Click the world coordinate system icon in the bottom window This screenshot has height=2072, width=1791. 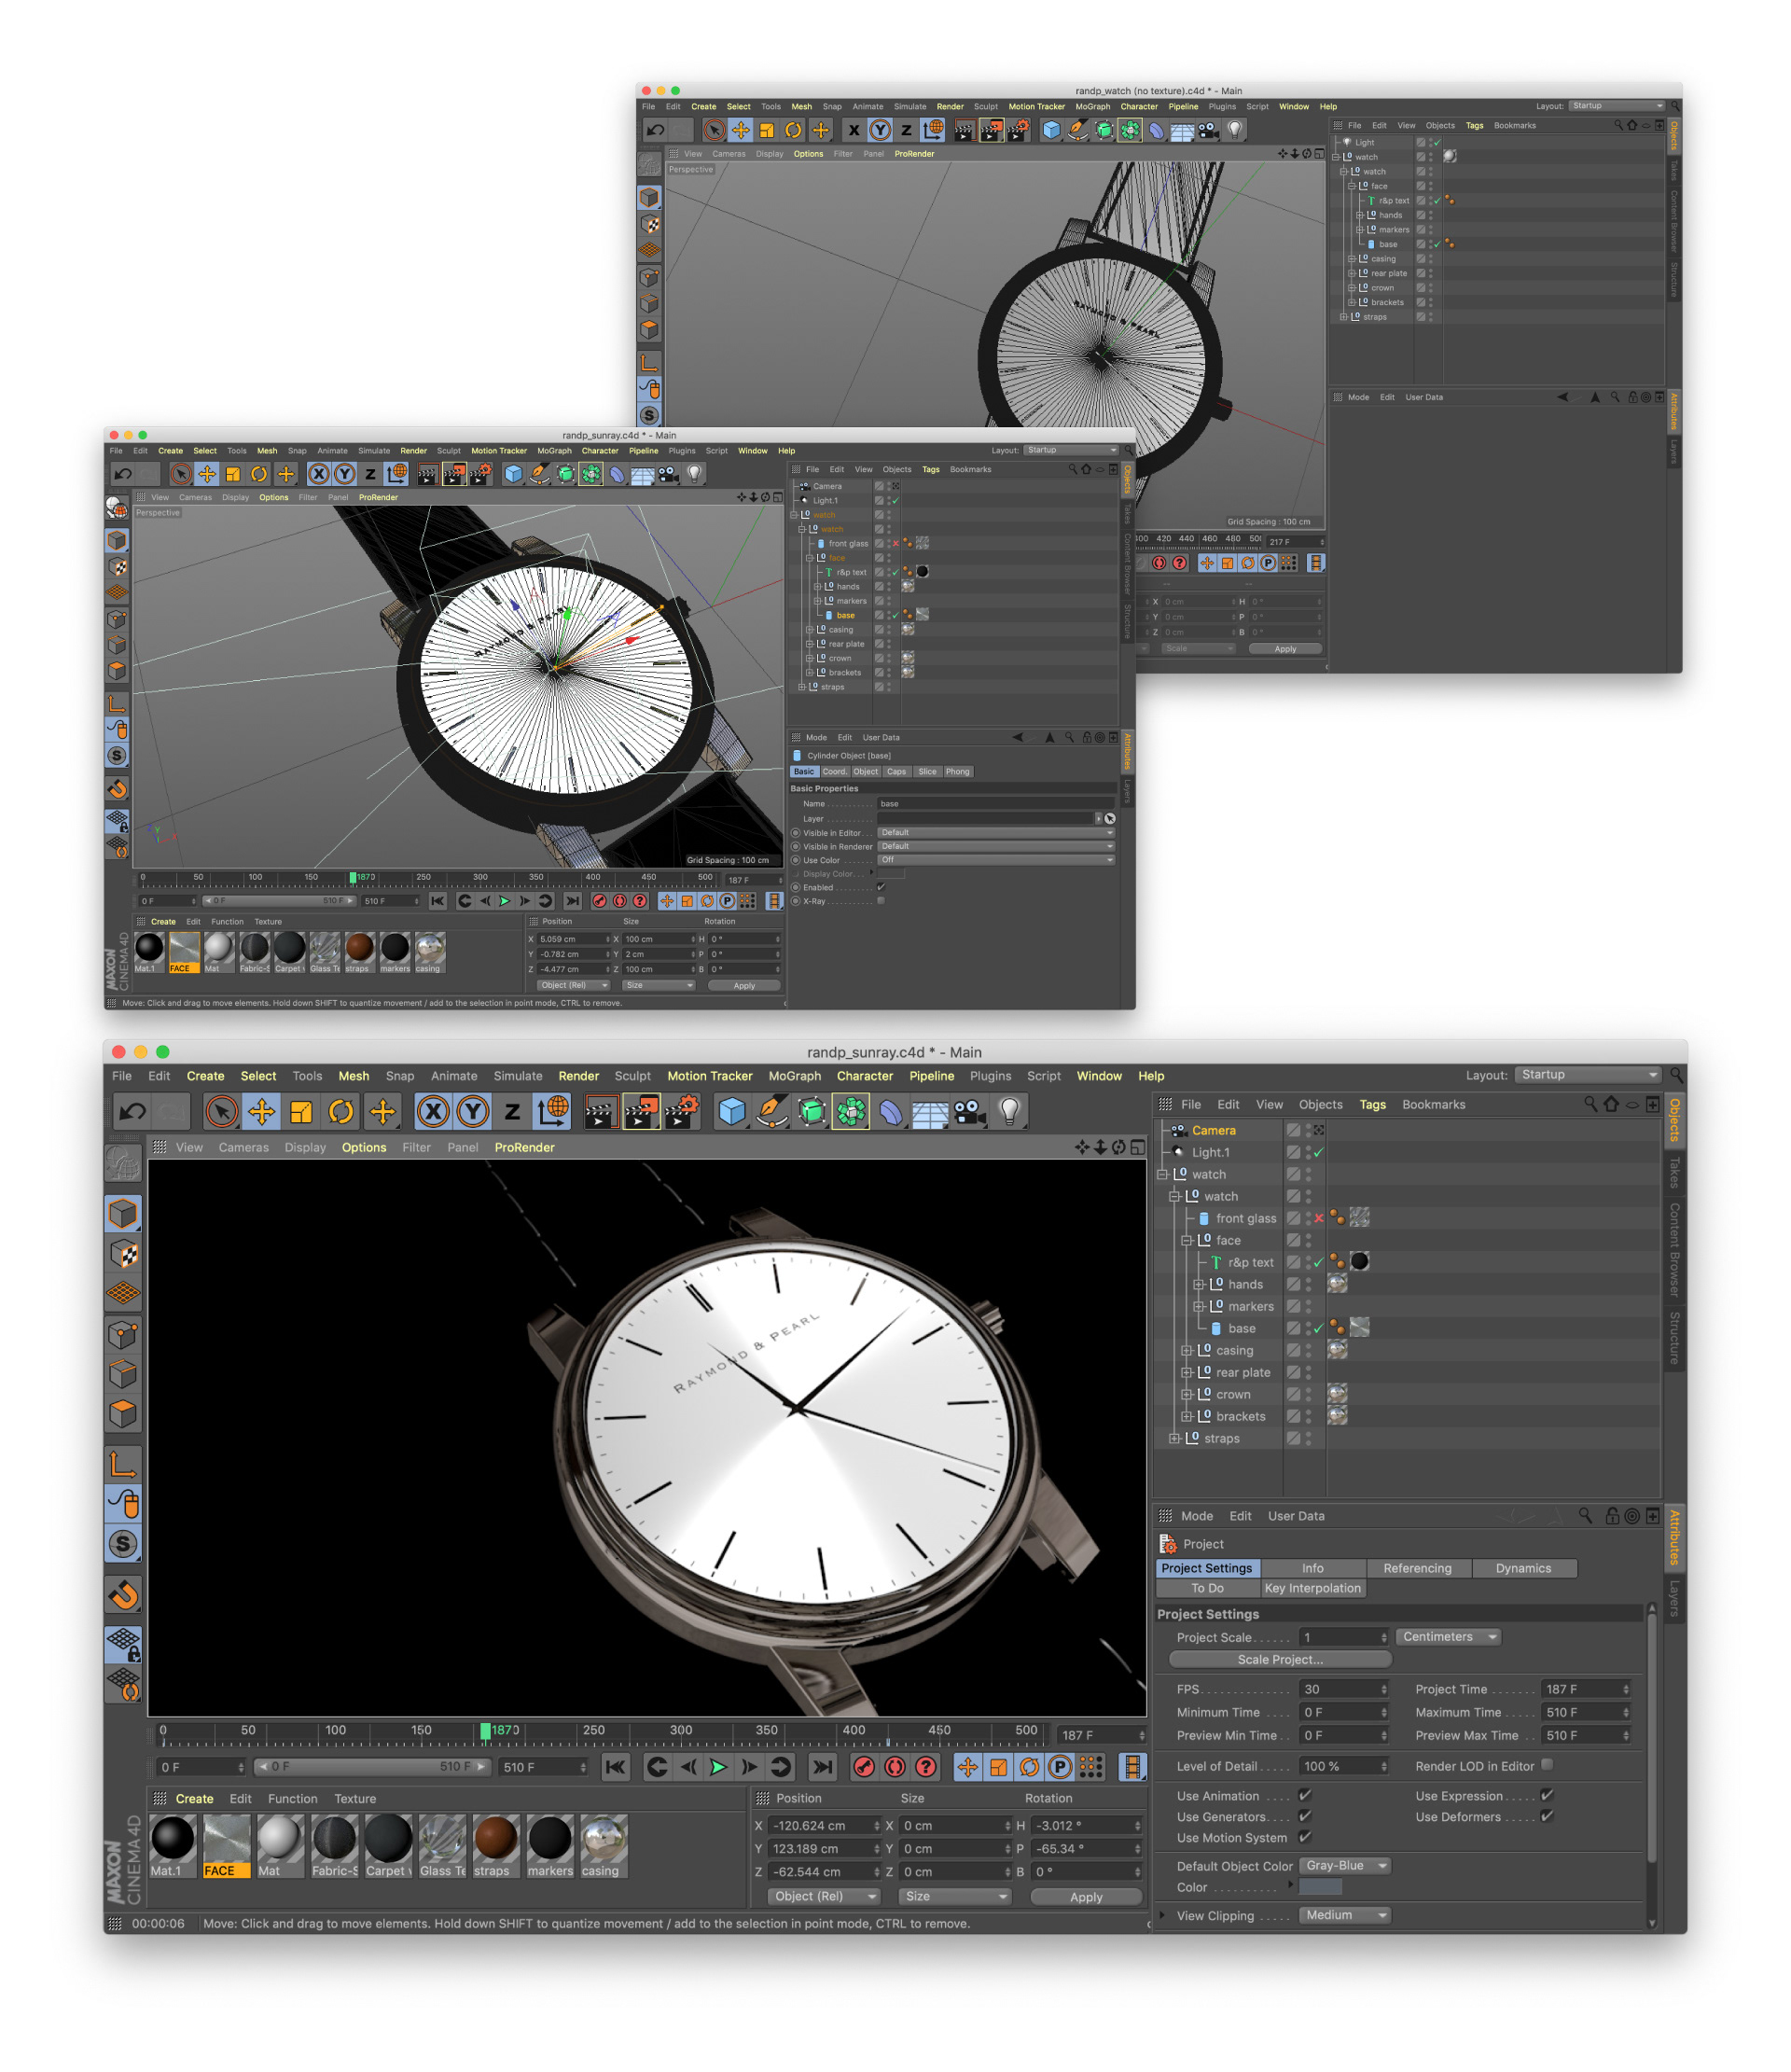coord(552,1111)
